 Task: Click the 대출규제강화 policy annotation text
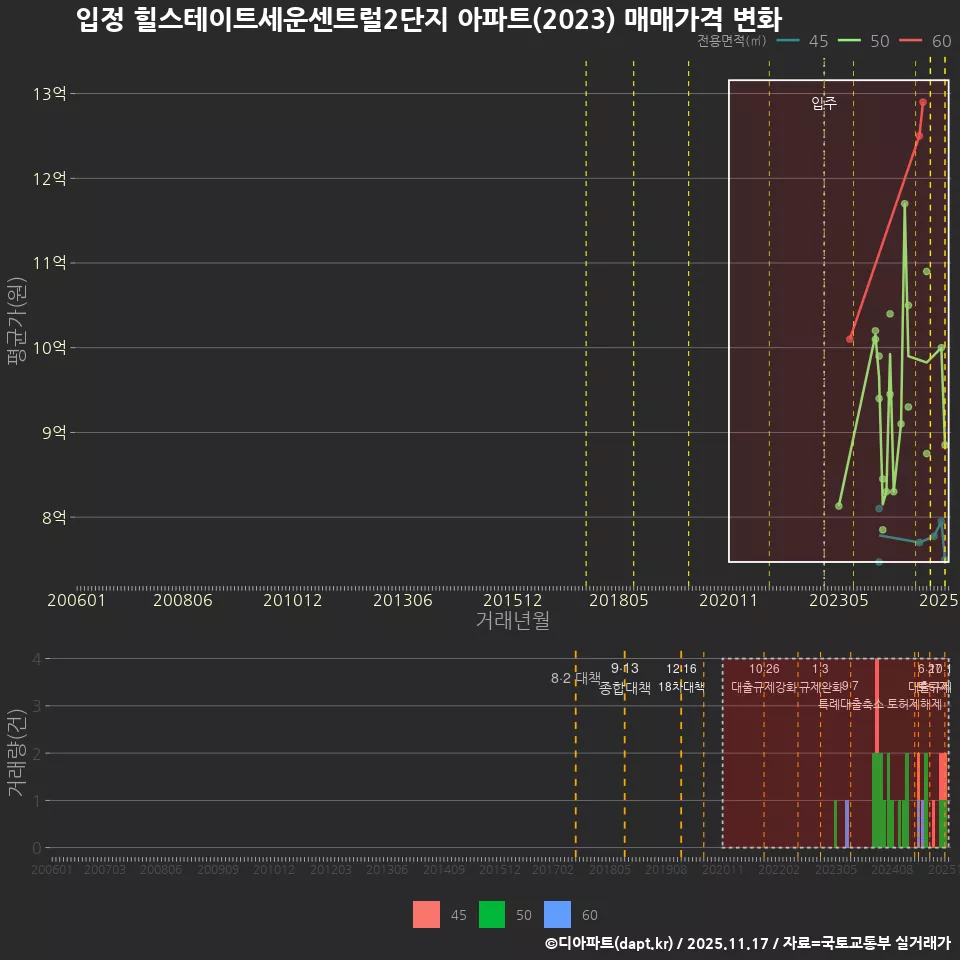point(763,687)
